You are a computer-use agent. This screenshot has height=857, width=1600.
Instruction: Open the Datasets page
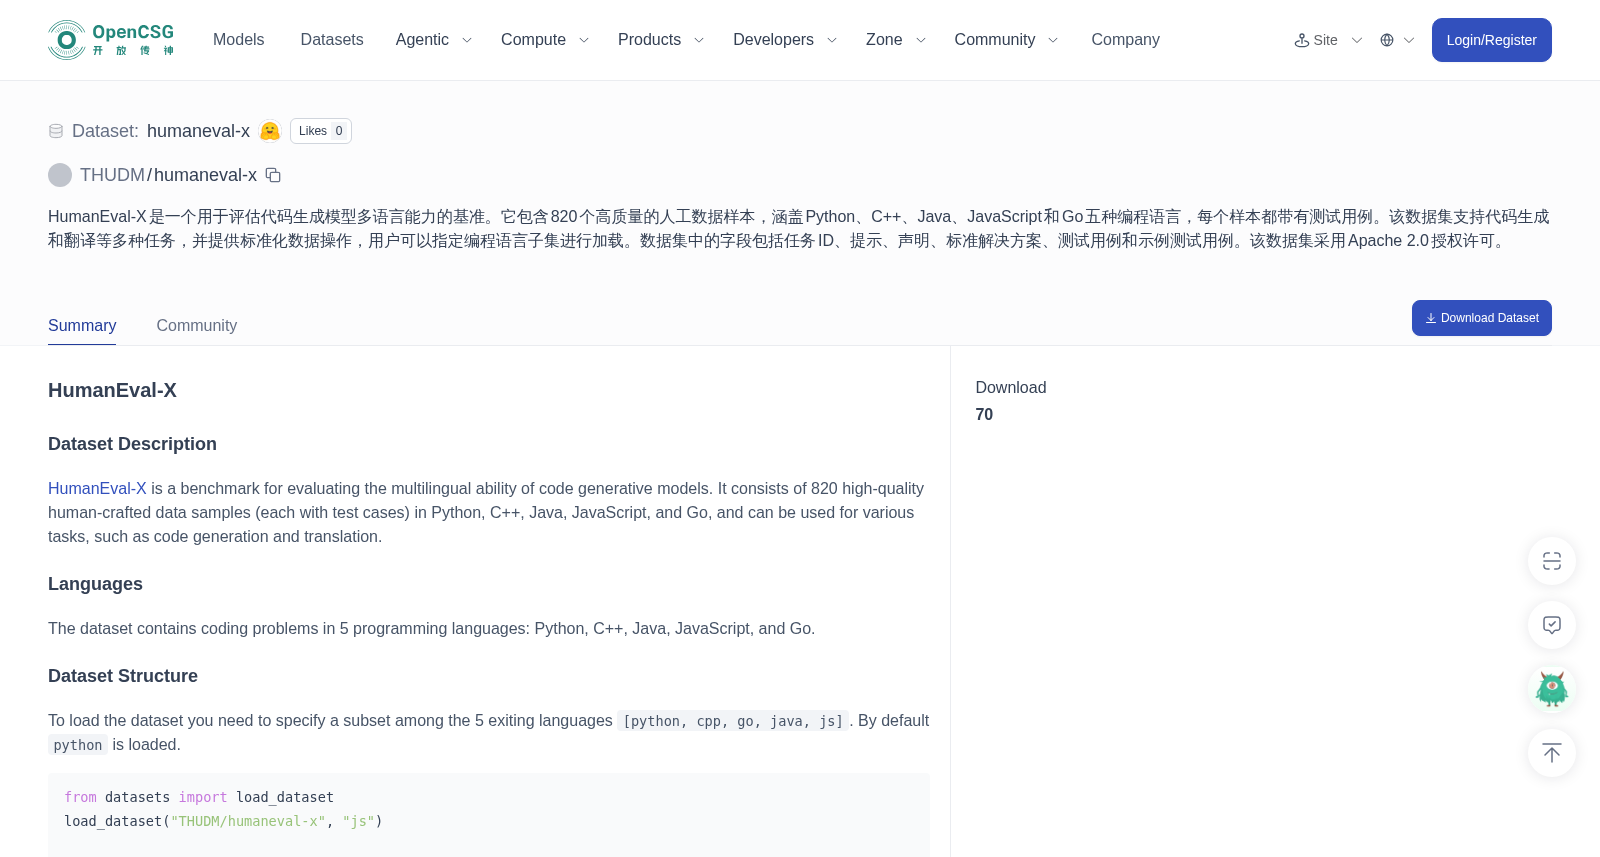(x=332, y=40)
